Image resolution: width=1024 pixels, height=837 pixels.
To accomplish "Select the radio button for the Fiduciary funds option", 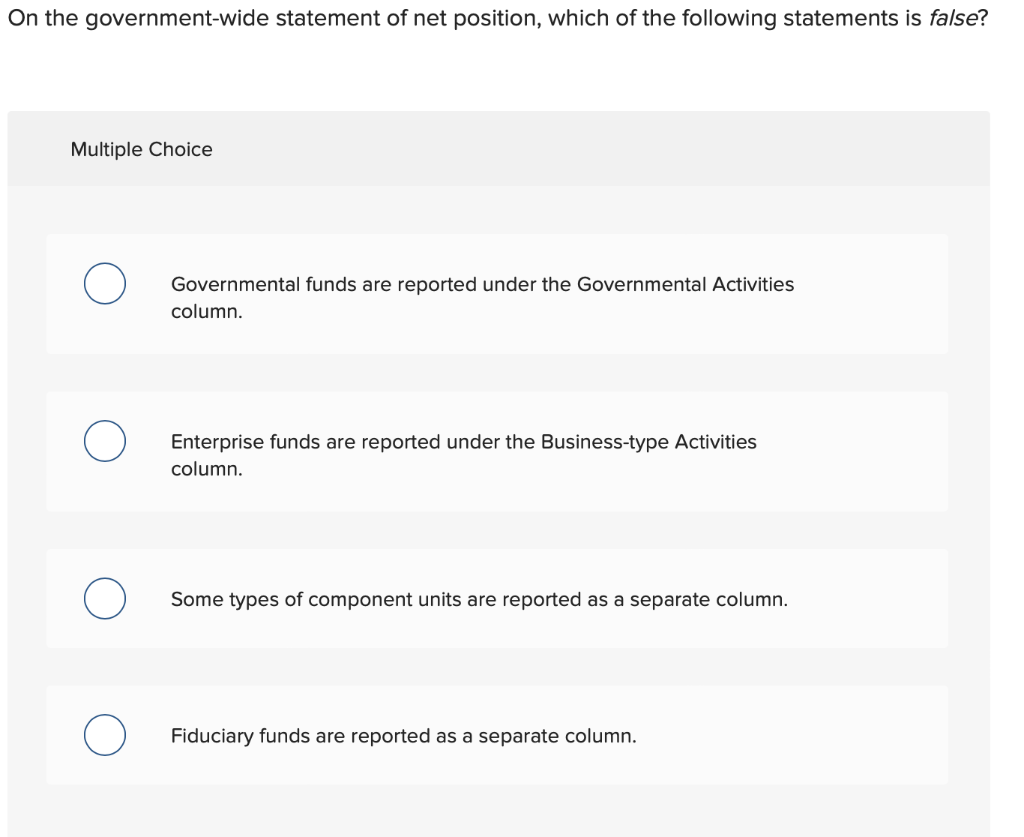I will point(104,735).
